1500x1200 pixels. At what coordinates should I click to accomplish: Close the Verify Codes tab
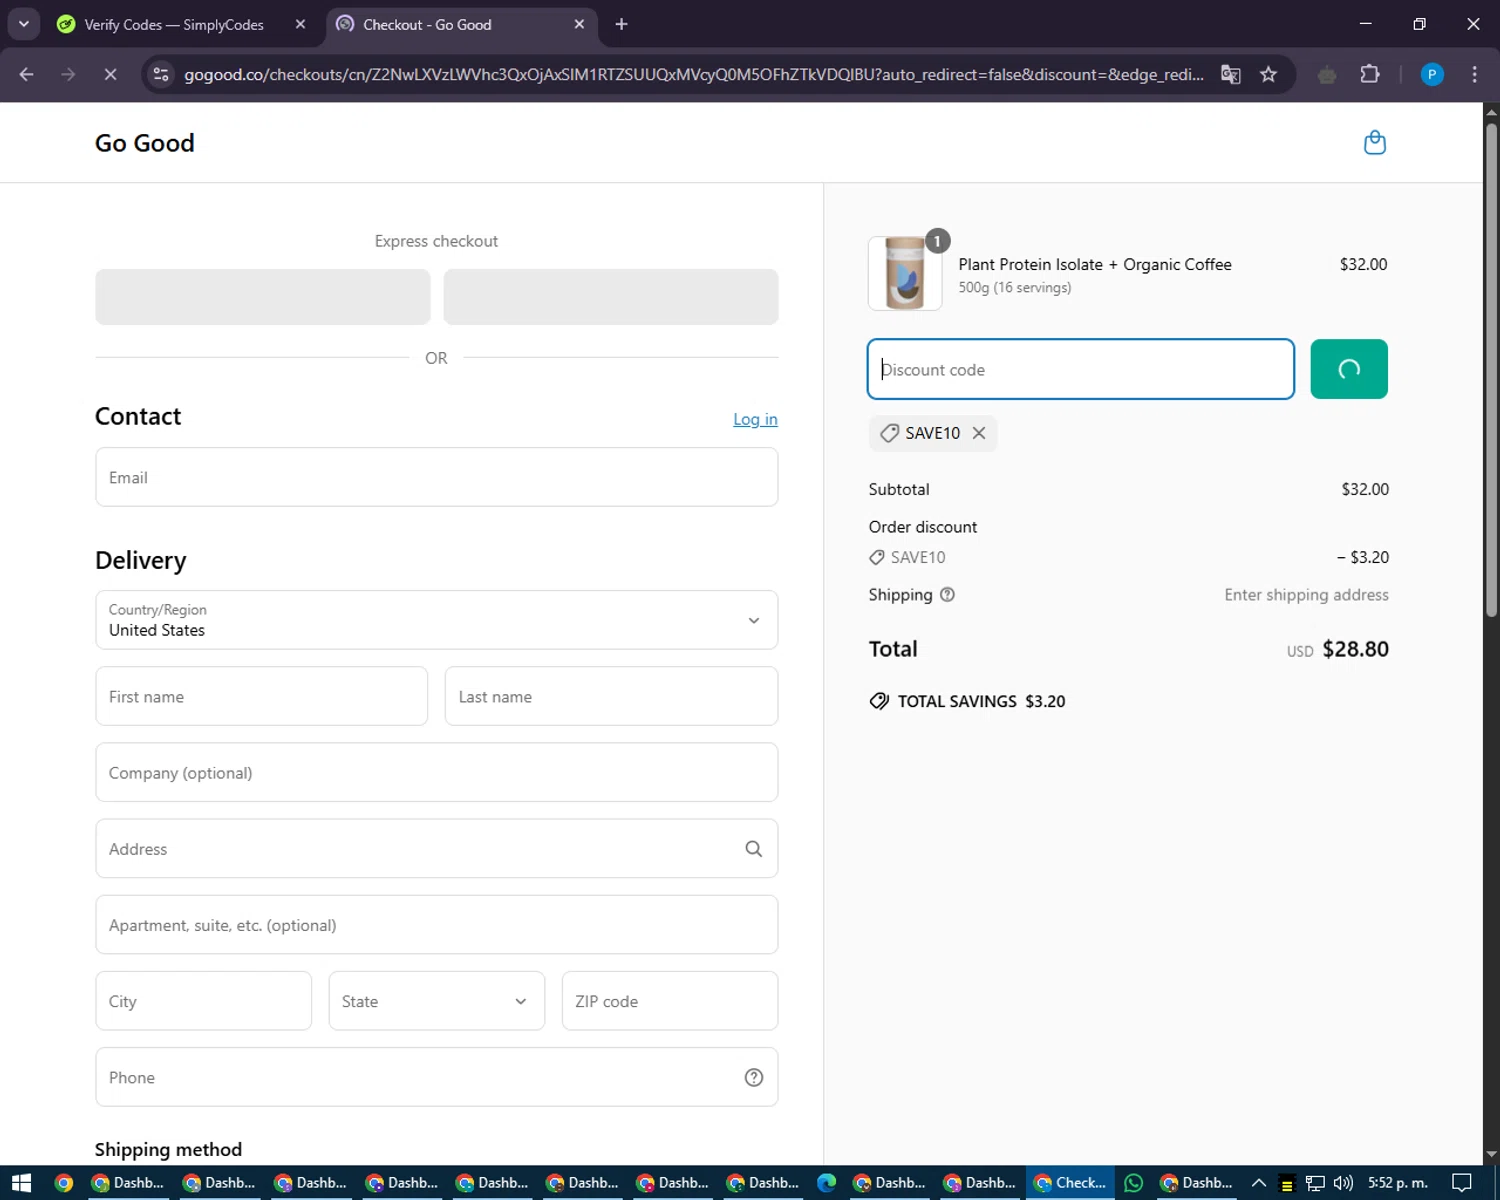coord(300,24)
